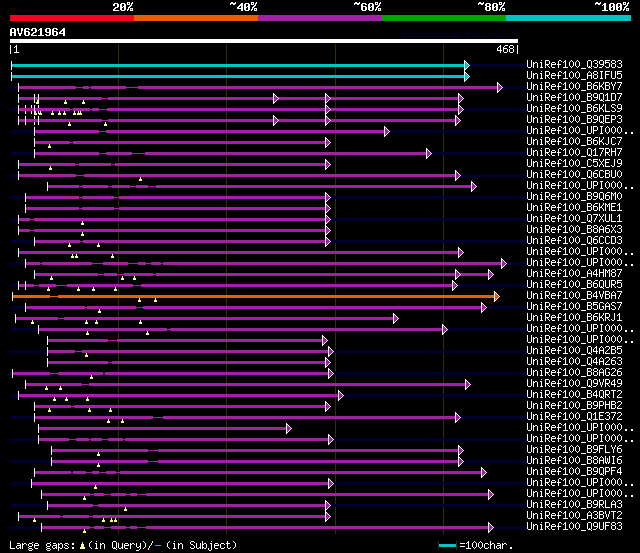Choose the UniRef100_B9Q6M0 entry
Screen dimensions: 640x553
574,196
